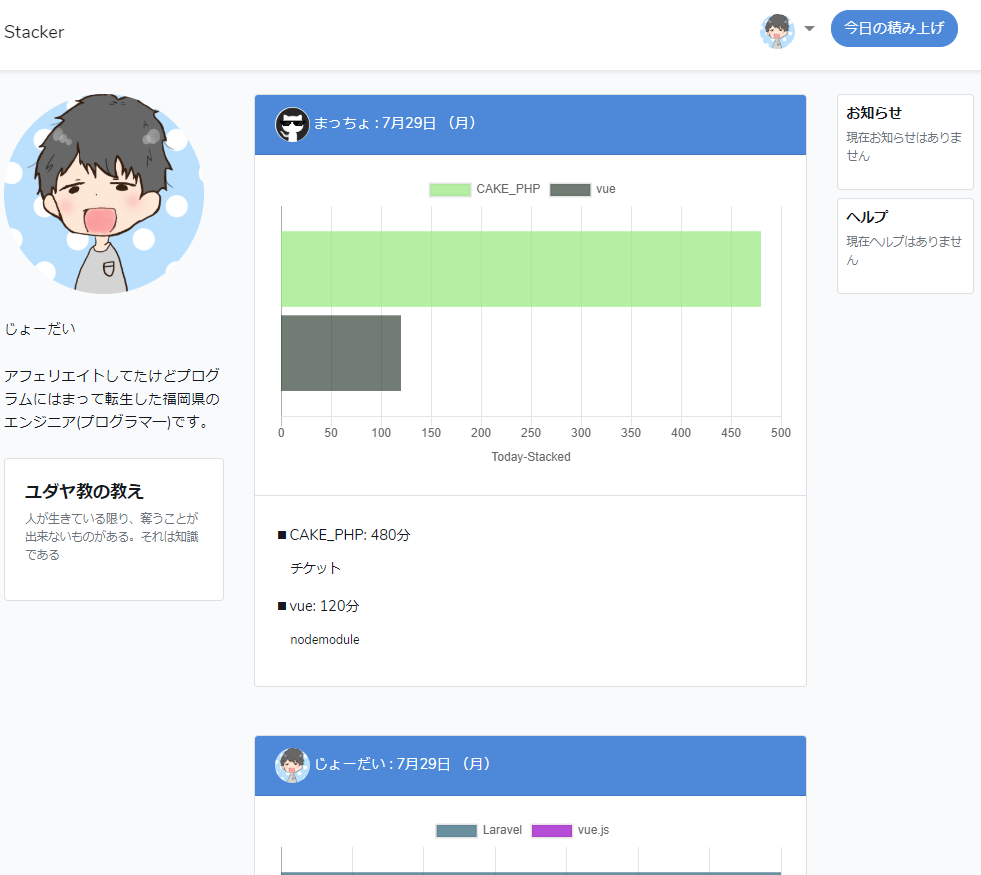Viewport: 981px width, 875px height.
Task: Click the vue.js legend label
Action: [593, 830]
